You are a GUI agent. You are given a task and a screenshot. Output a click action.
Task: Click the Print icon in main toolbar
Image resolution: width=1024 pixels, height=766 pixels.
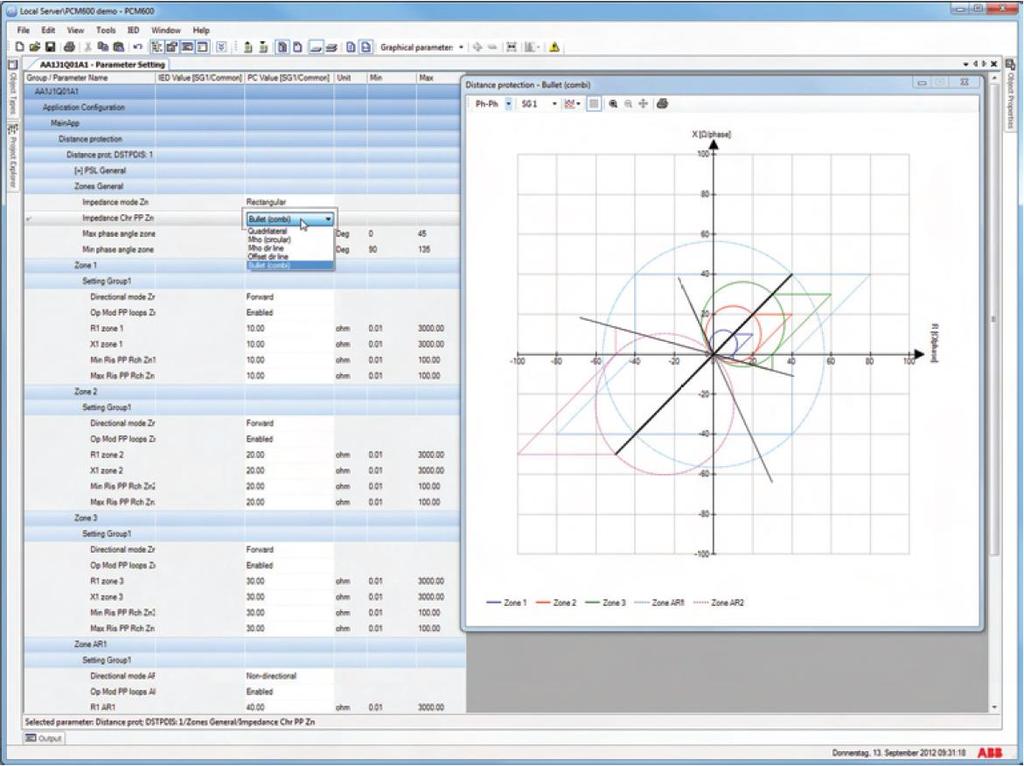click(x=69, y=47)
